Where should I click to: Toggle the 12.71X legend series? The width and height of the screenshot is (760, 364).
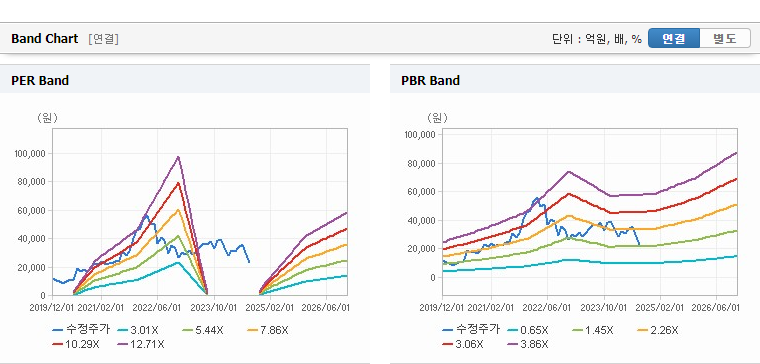[142, 344]
